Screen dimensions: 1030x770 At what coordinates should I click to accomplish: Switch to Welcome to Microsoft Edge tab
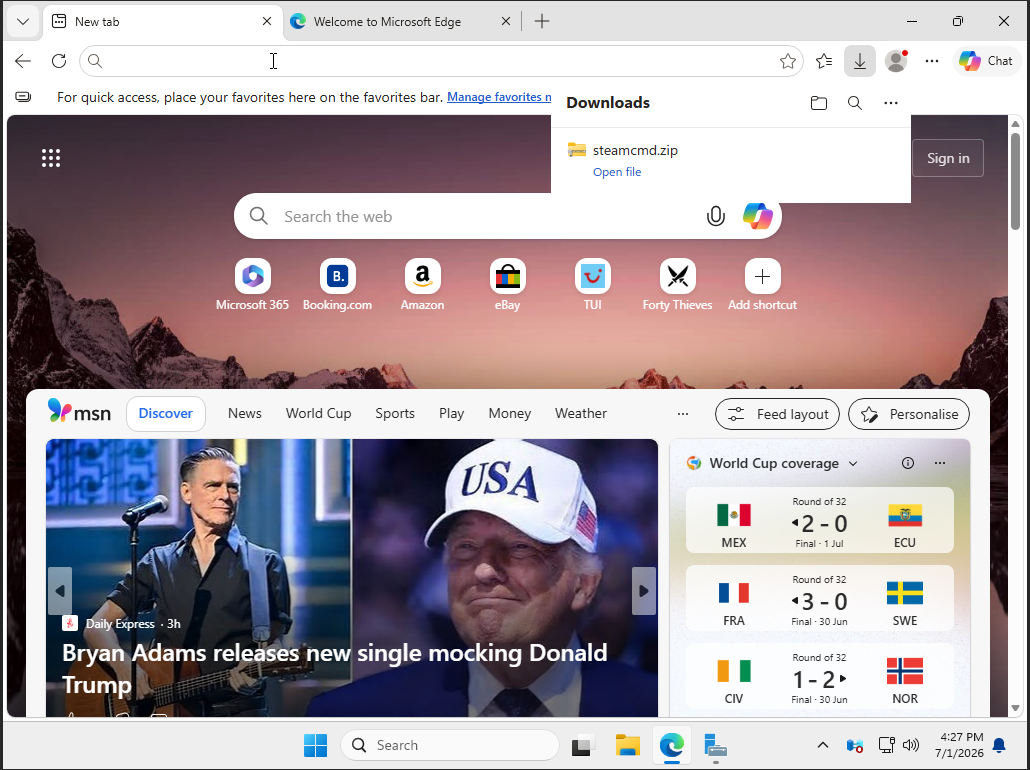(x=401, y=22)
